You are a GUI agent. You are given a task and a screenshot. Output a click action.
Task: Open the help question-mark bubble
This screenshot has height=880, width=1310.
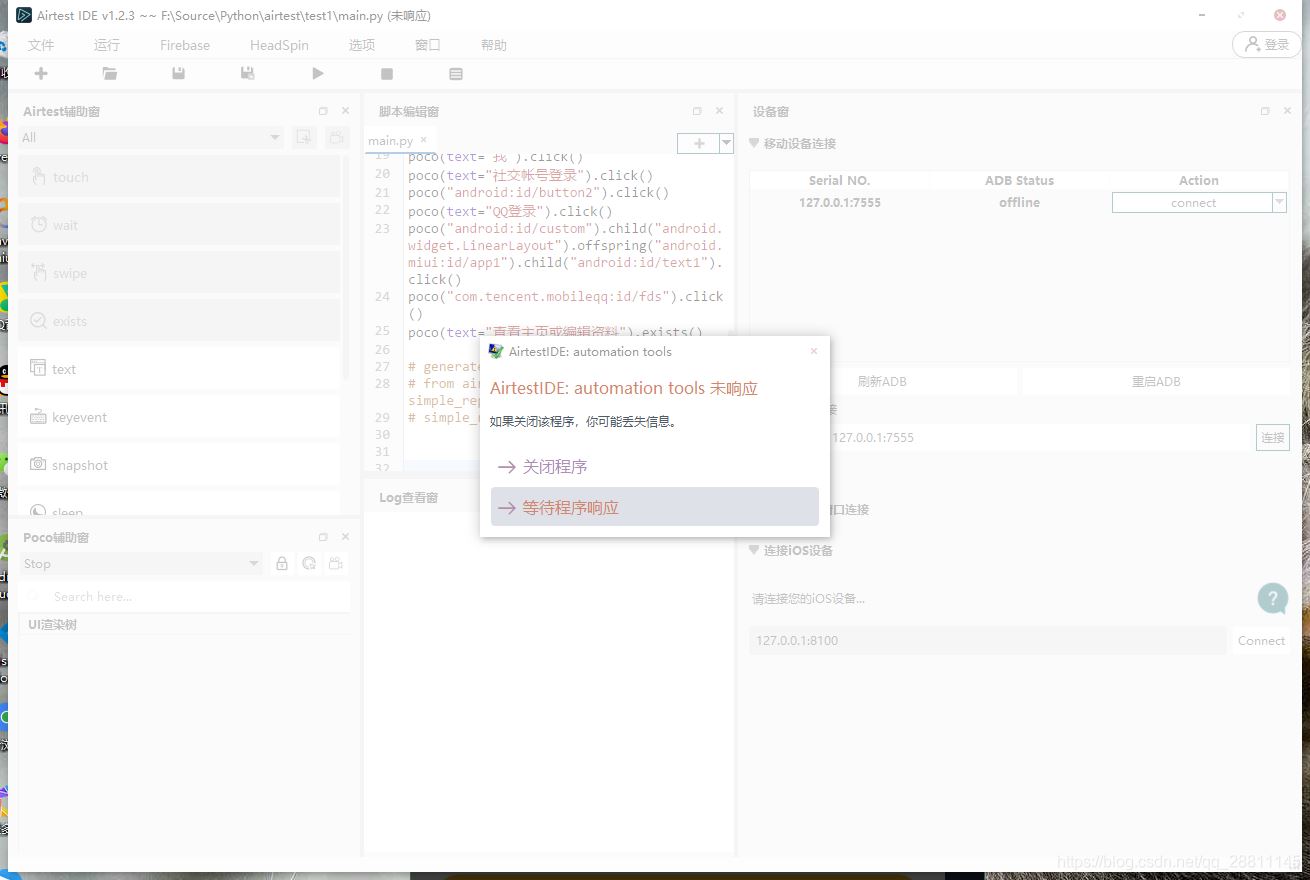click(x=1272, y=599)
